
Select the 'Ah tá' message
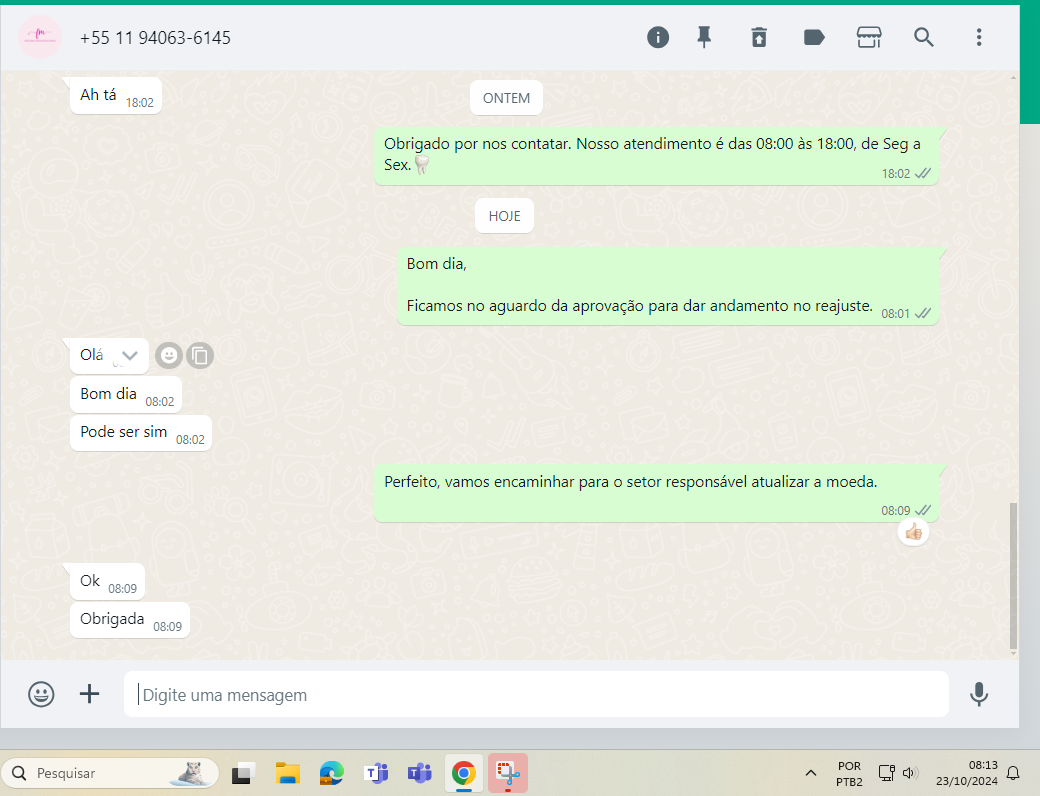pyautogui.click(x=116, y=96)
